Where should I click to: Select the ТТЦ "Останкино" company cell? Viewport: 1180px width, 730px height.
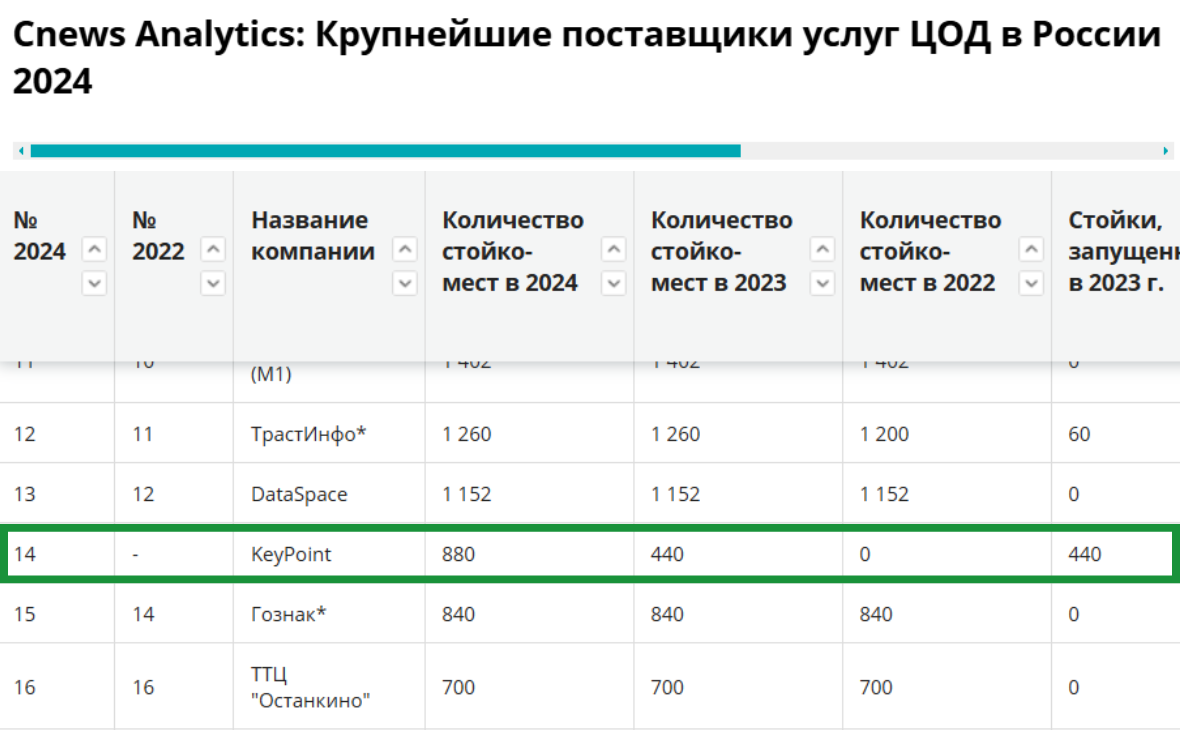(310, 687)
